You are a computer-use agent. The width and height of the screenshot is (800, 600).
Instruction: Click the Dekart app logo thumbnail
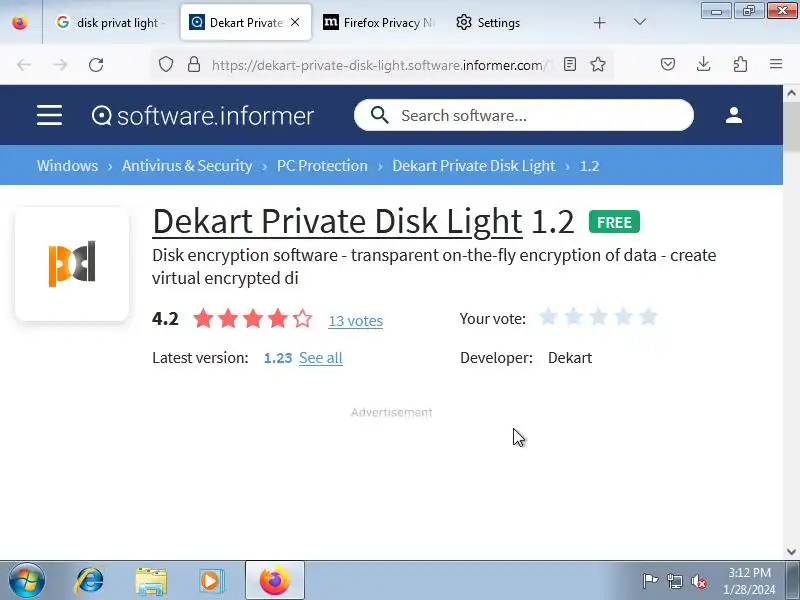pos(72,264)
